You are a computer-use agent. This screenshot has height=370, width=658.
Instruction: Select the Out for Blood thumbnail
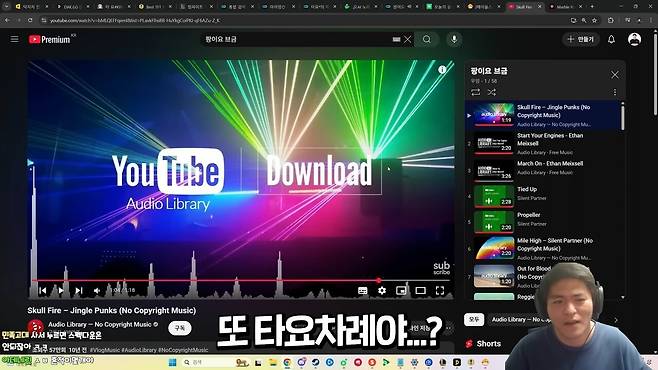pyautogui.click(x=494, y=276)
